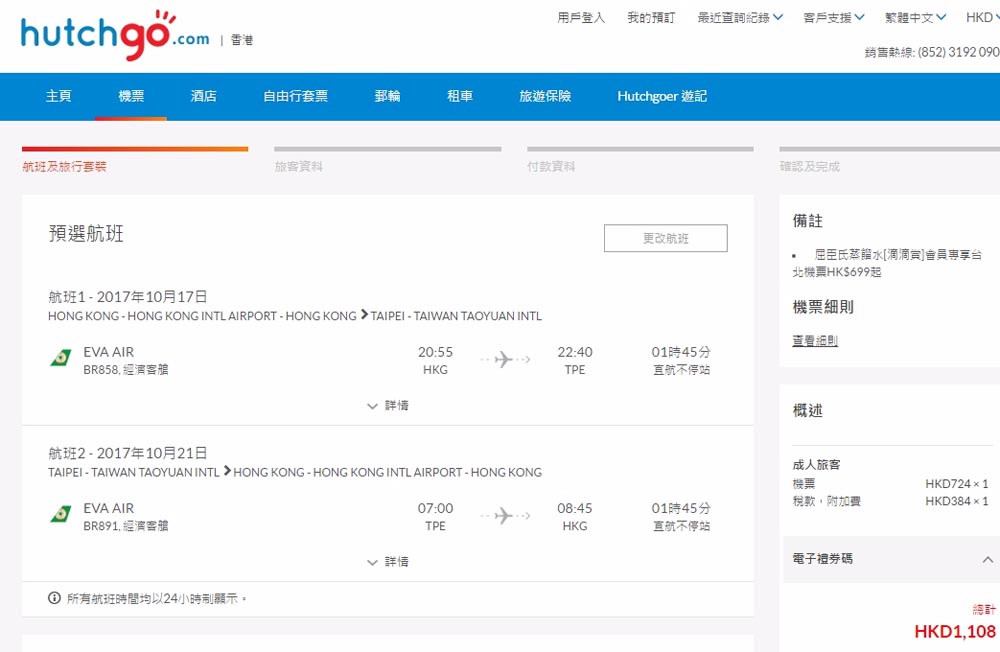
Task: Open the 客戶支援 dropdown
Action: (x=834, y=18)
